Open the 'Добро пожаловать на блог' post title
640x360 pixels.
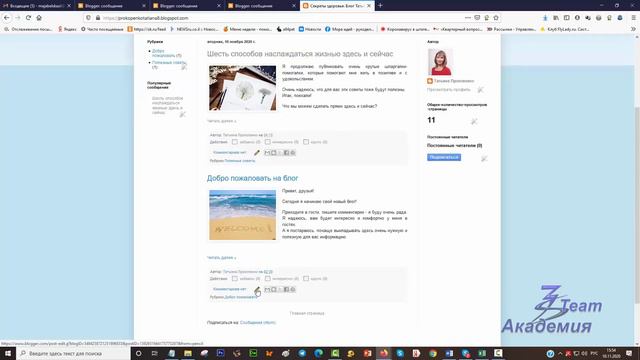coord(252,178)
